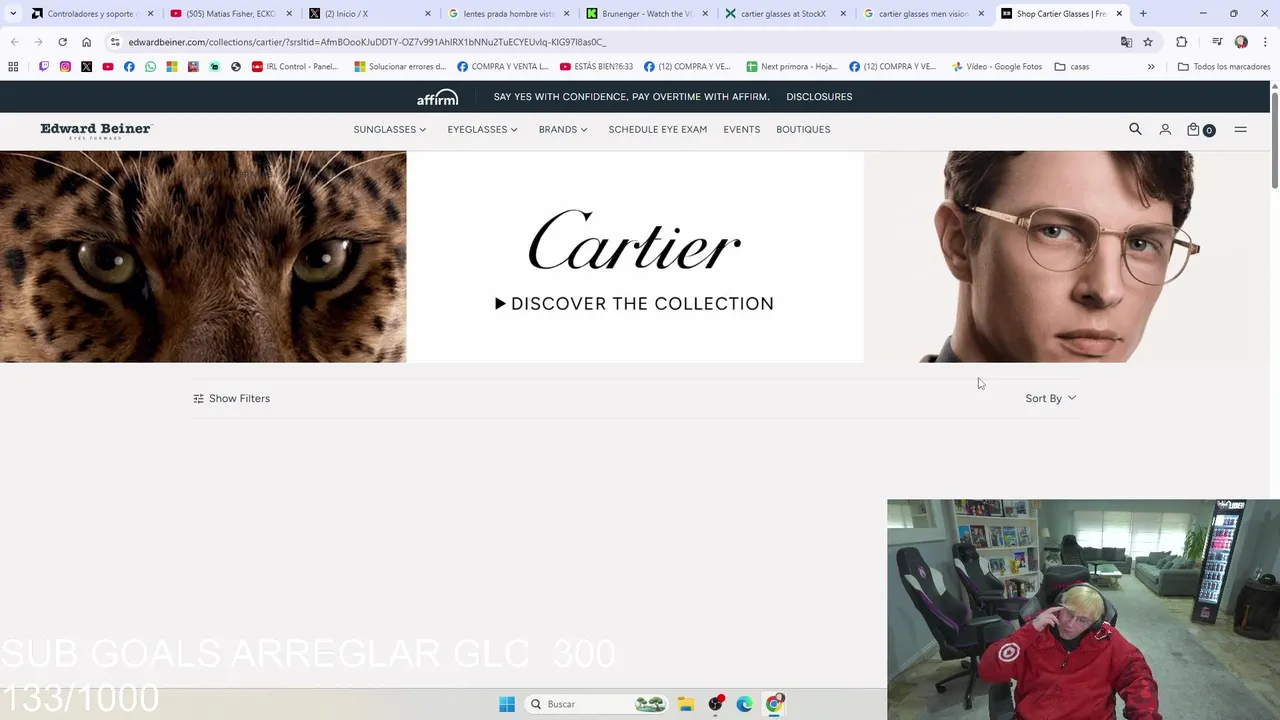
Task: Open the Extensions puzzle icon
Action: click(x=1181, y=42)
